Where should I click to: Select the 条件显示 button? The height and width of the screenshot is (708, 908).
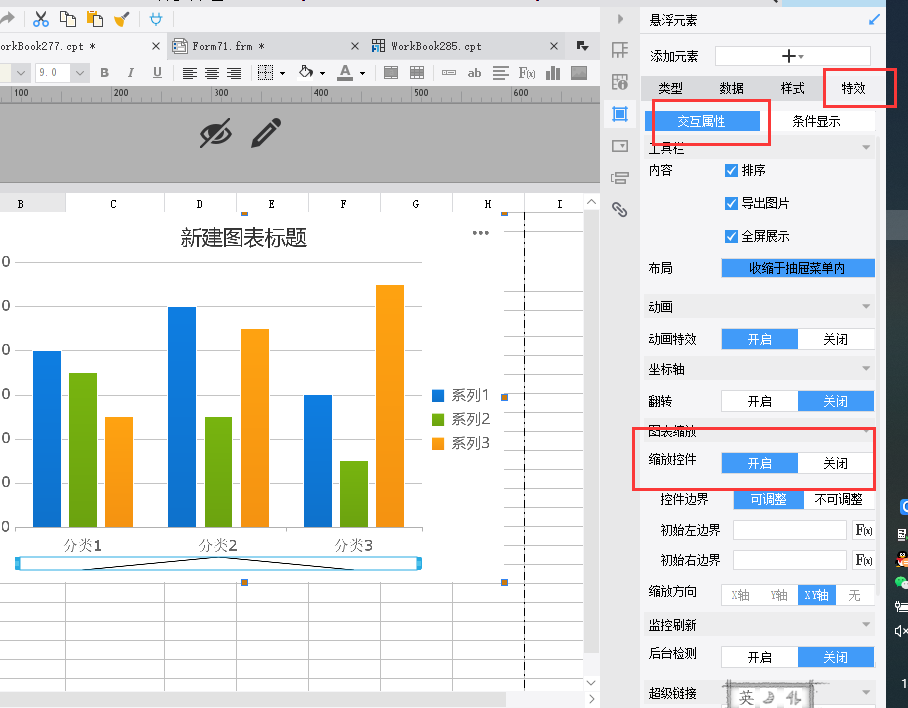tap(816, 121)
